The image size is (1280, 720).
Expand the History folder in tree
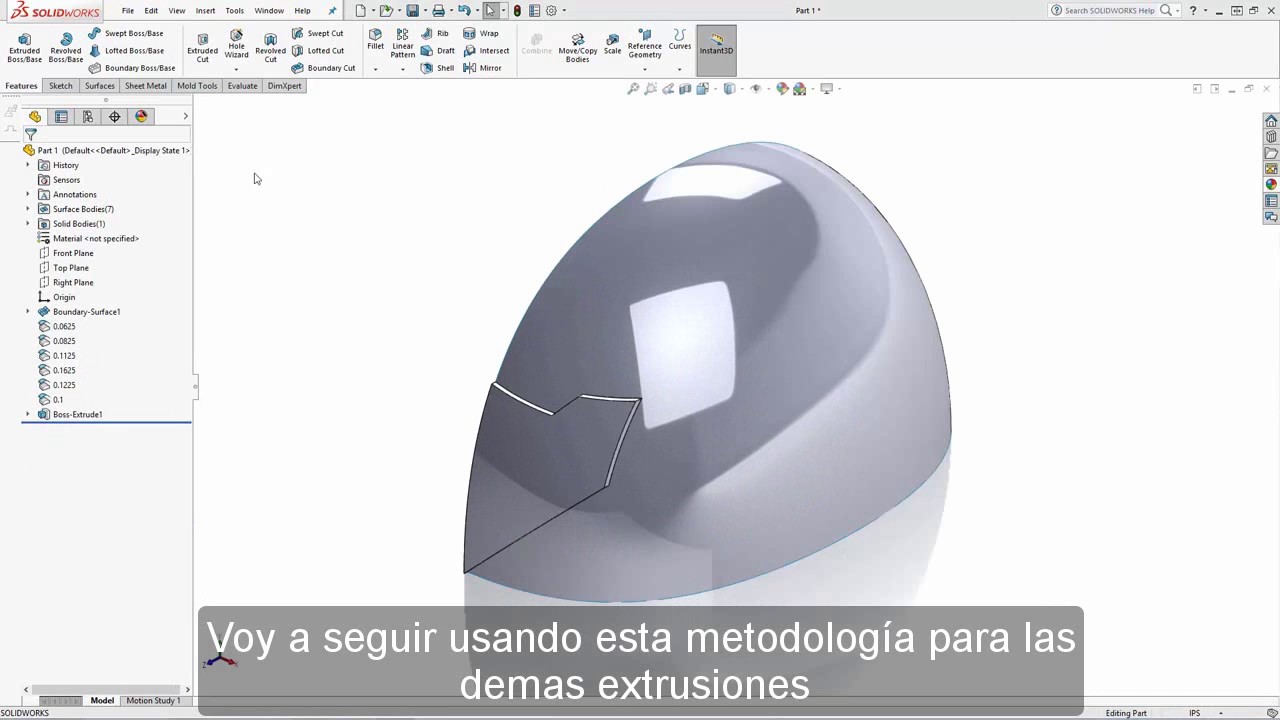[x=28, y=165]
